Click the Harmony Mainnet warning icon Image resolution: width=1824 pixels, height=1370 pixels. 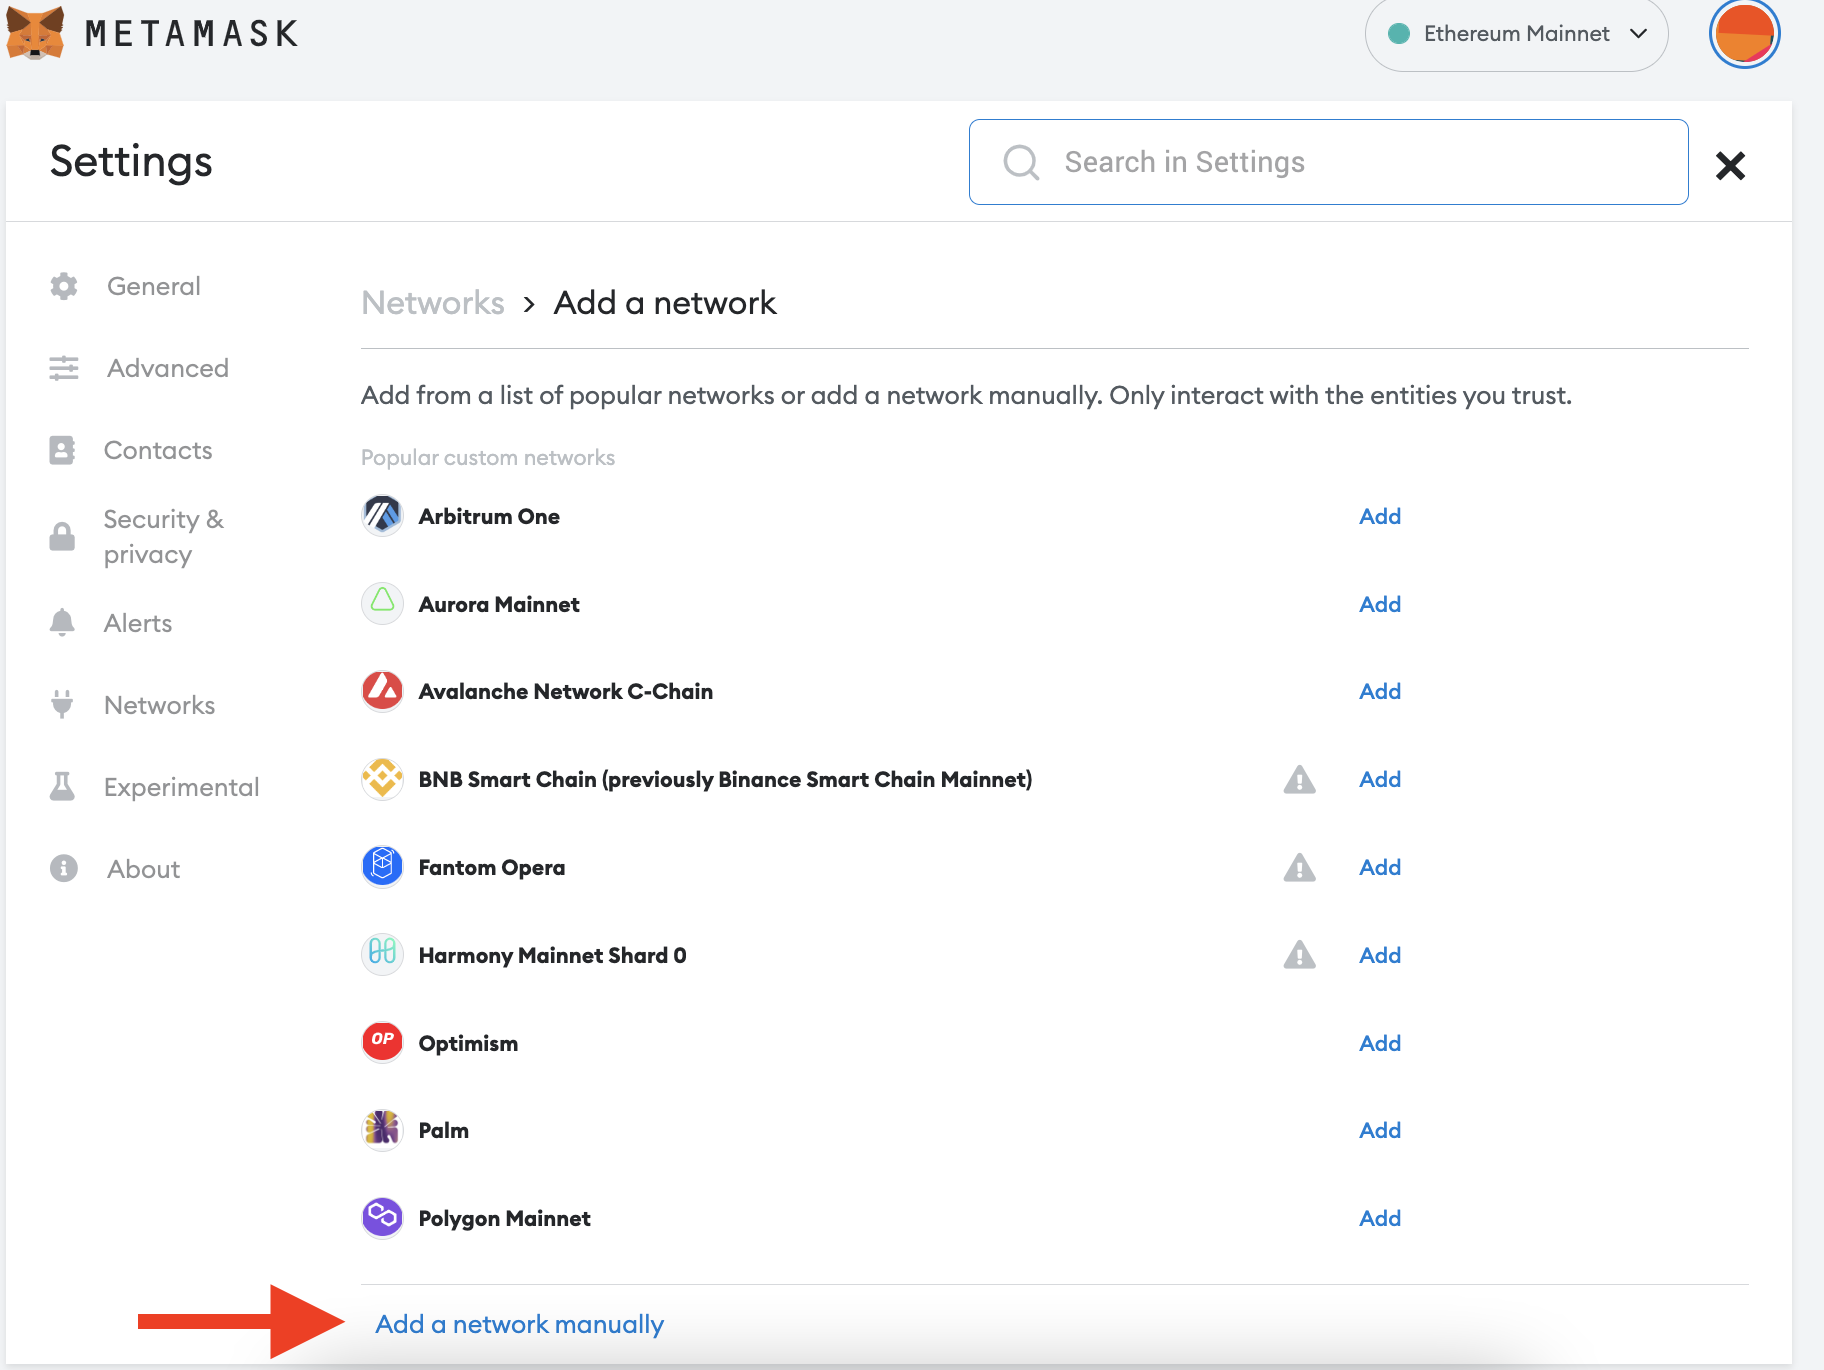pyautogui.click(x=1299, y=956)
